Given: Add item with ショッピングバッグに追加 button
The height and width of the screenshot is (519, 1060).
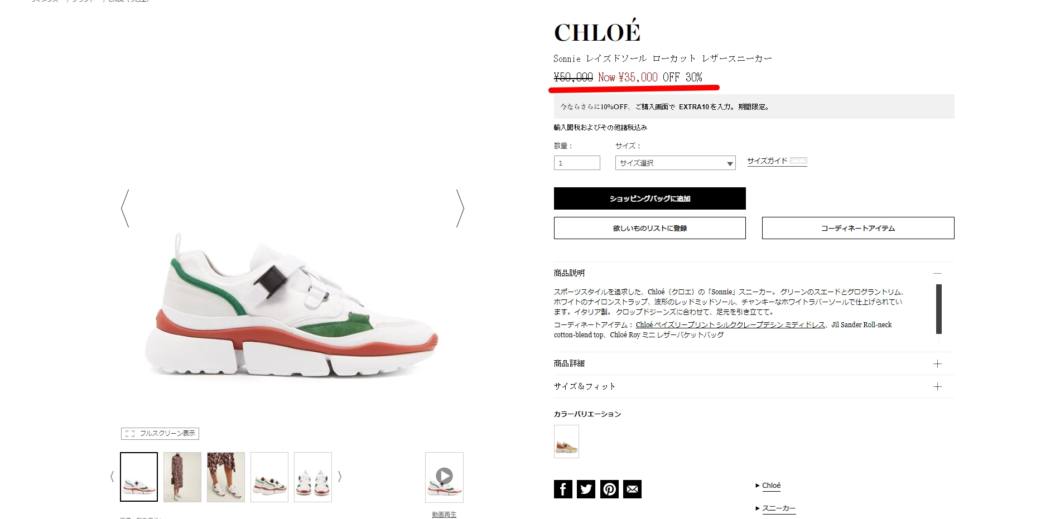Looking at the screenshot, I should [x=650, y=199].
